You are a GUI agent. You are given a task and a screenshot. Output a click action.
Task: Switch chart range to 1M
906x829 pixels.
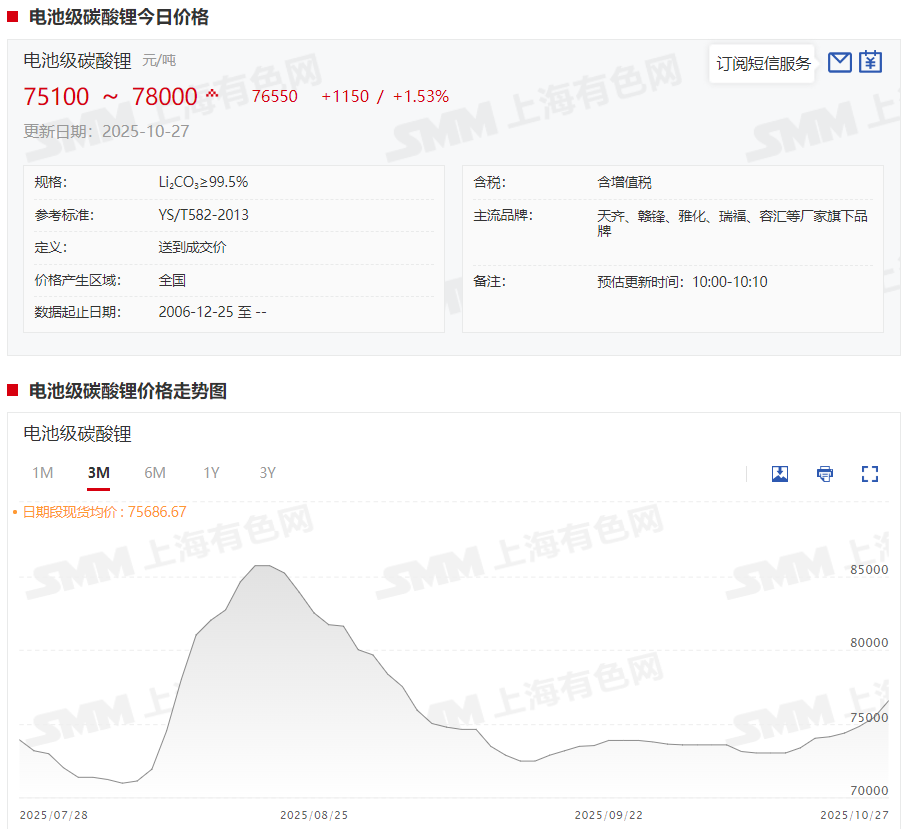[x=42, y=473]
